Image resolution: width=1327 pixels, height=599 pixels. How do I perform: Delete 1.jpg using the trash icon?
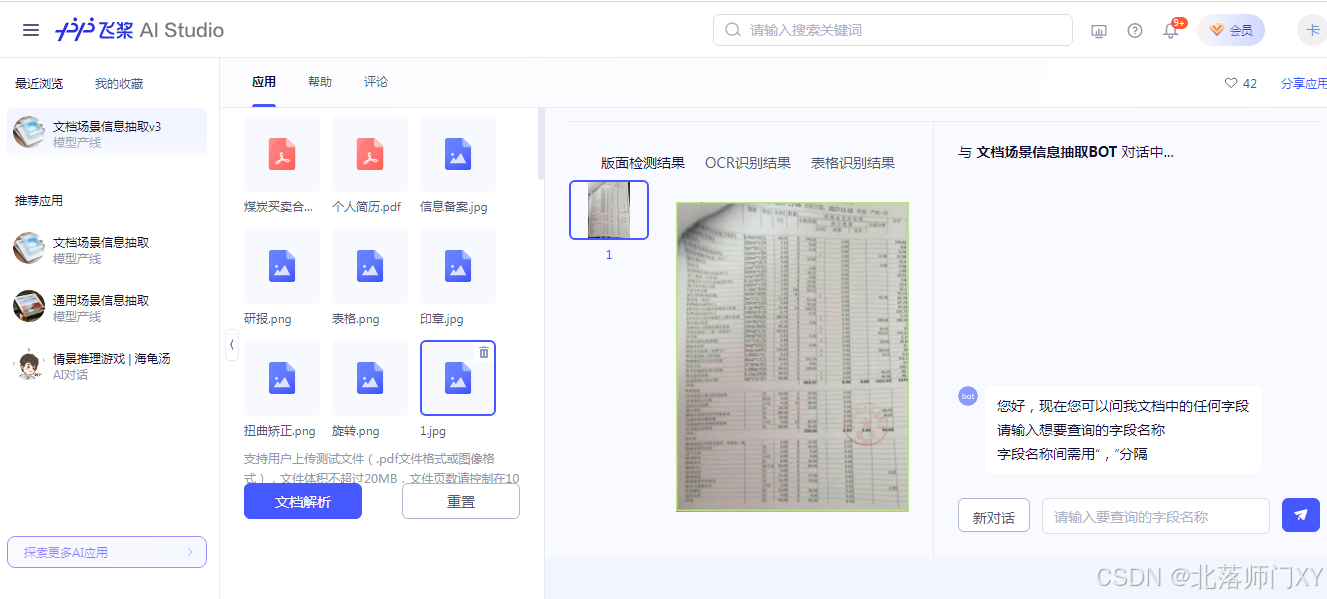[x=484, y=351]
